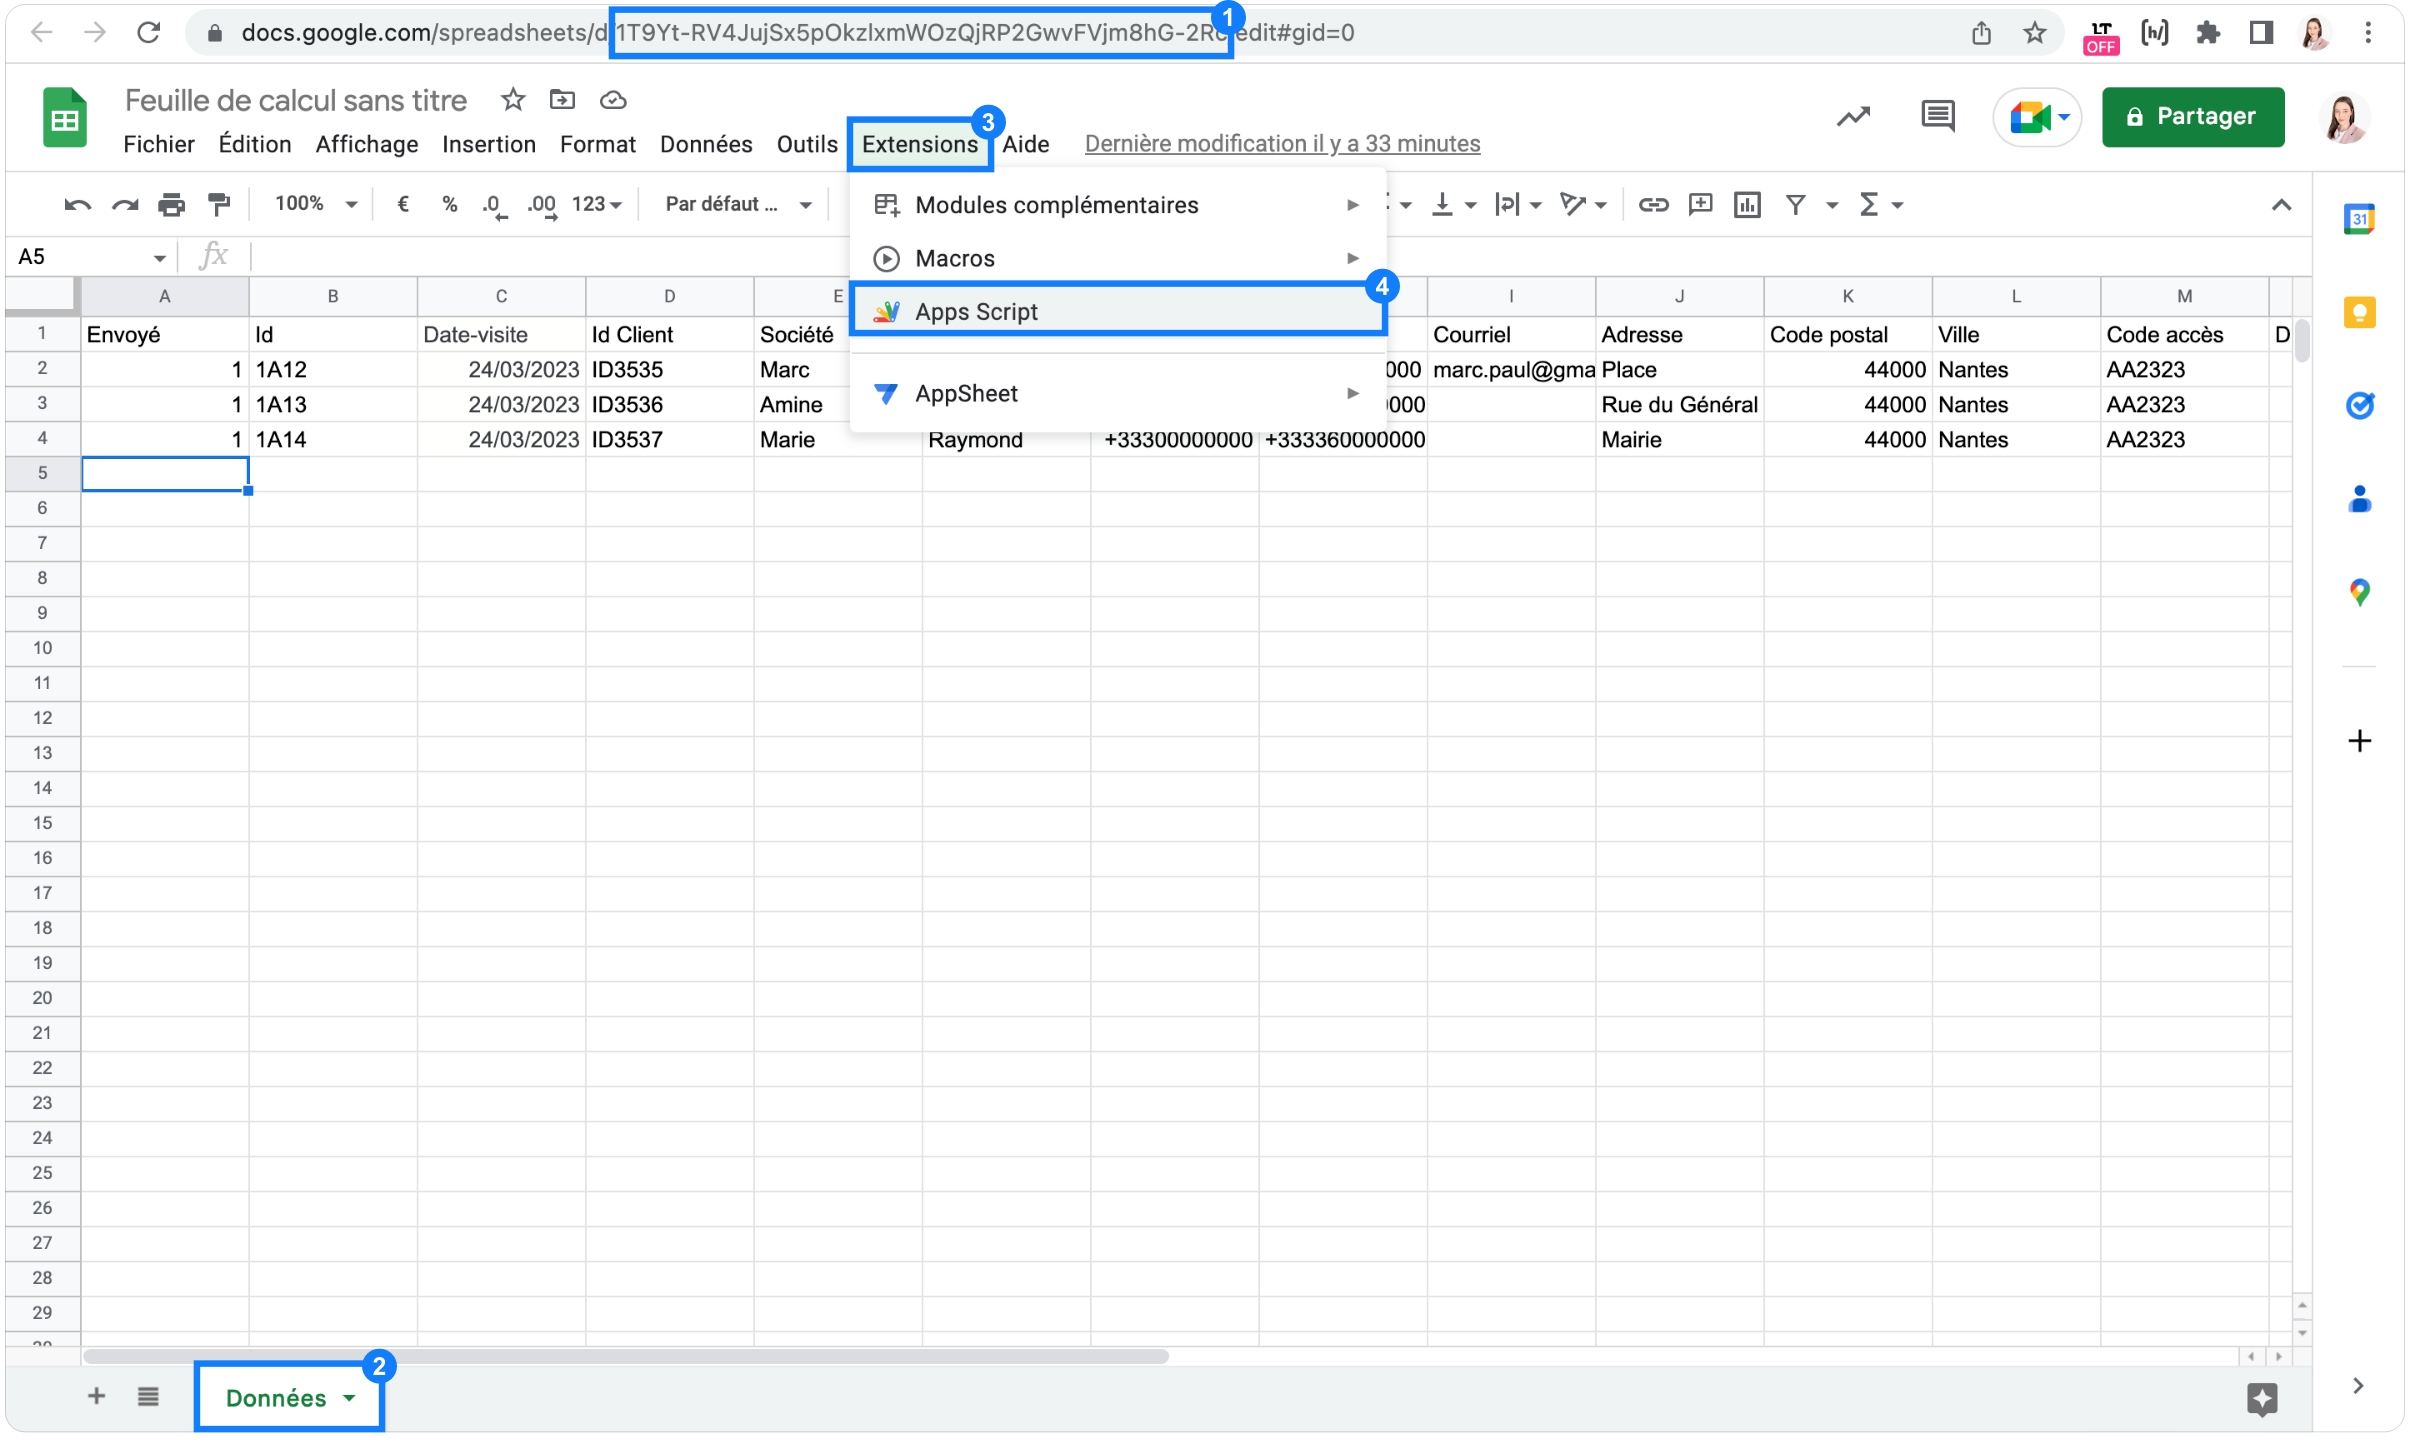Open Name box dropdown arrow

pos(159,258)
